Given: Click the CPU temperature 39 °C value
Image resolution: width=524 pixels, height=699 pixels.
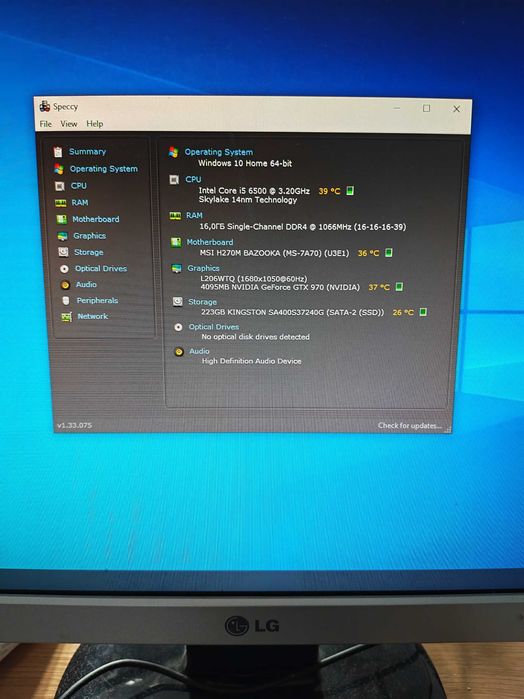Looking at the screenshot, I should 329,191.
